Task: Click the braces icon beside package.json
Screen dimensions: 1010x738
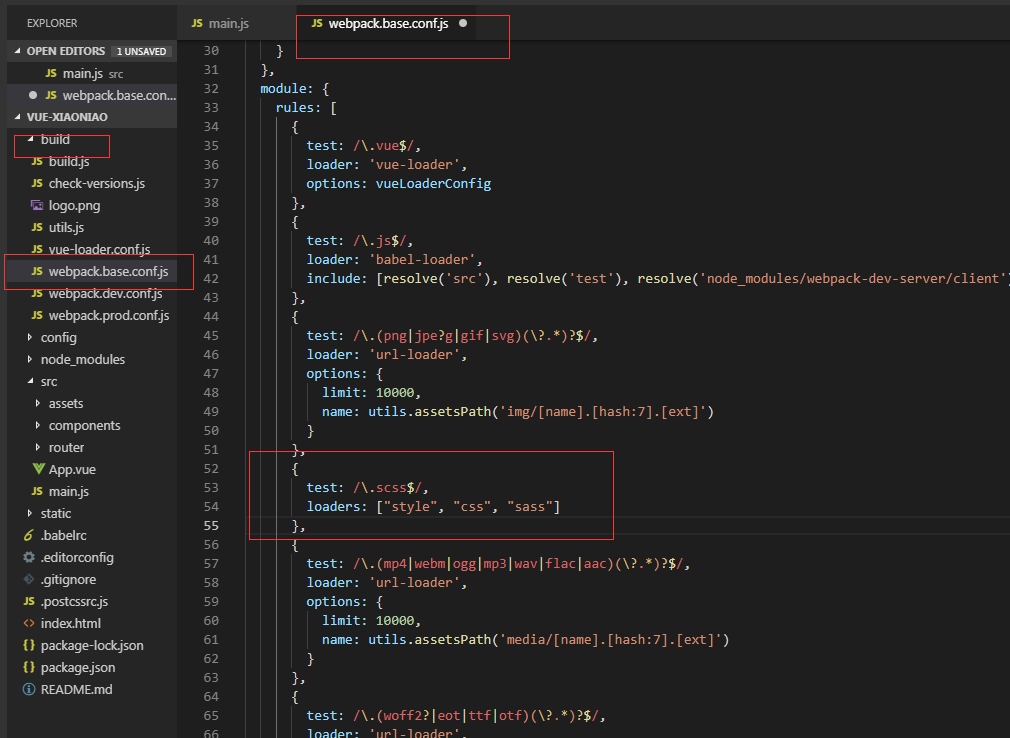Action: [x=29, y=667]
